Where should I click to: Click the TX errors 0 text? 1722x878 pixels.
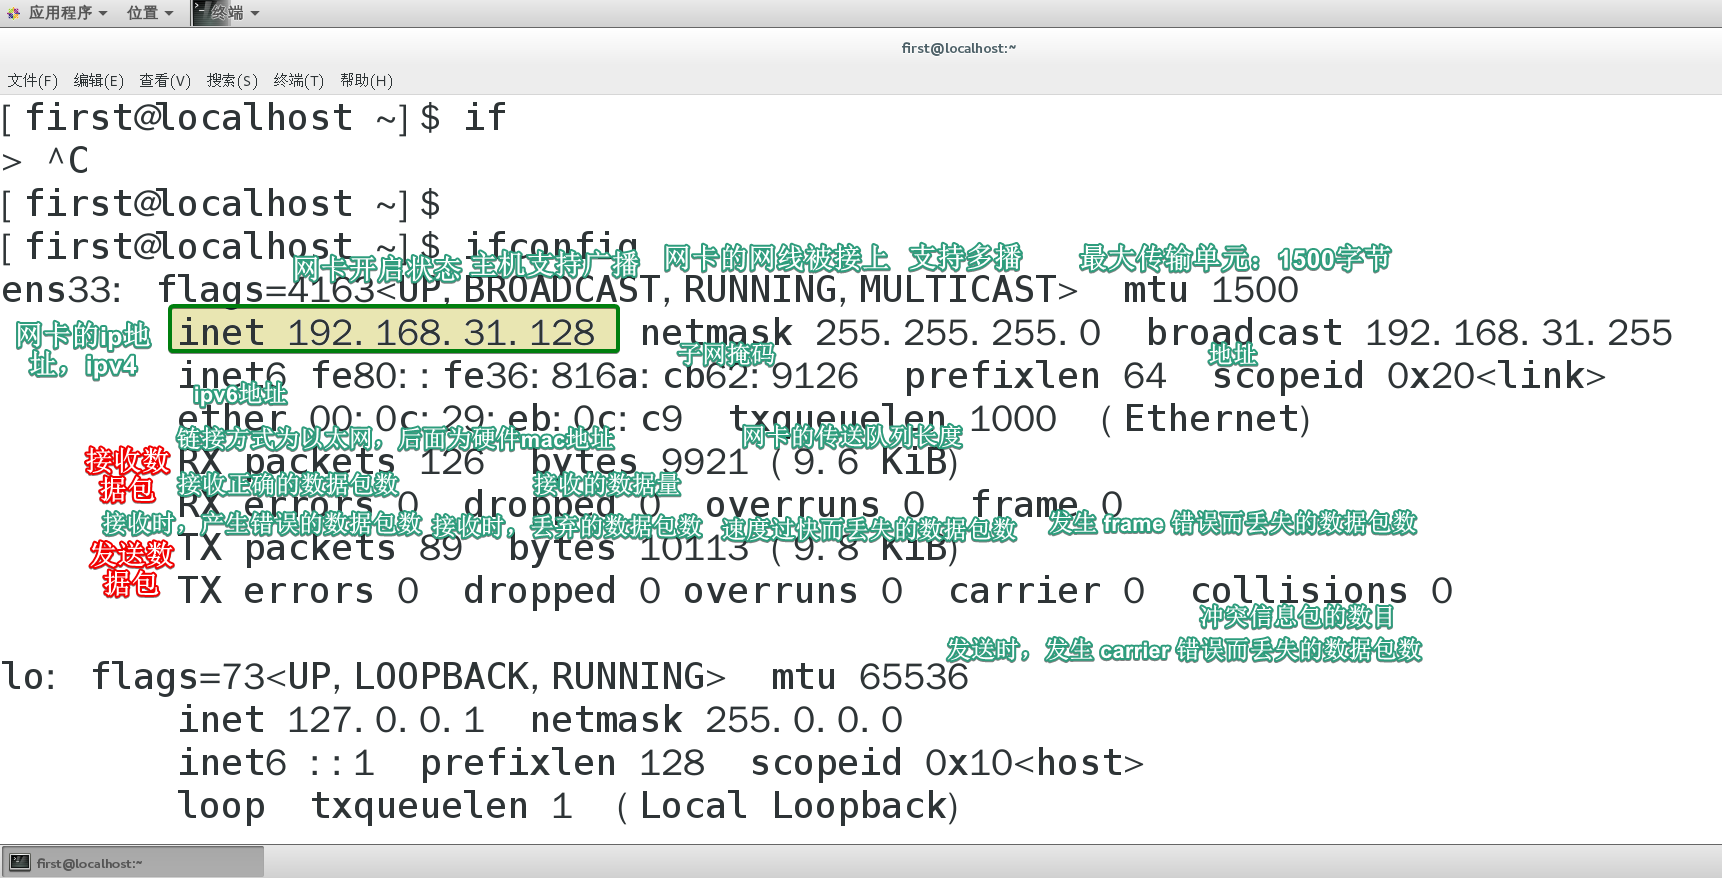[298, 591]
